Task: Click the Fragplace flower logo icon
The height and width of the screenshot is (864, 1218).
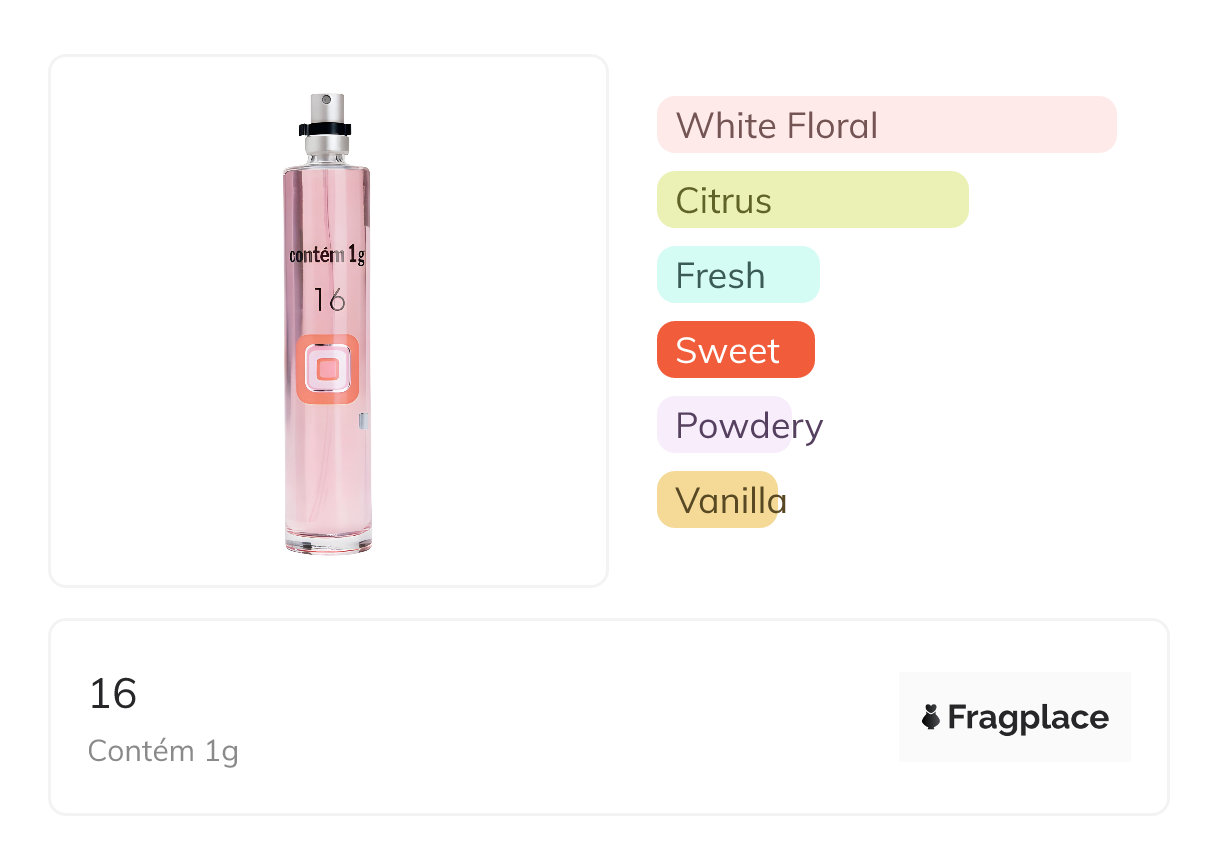Action: tap(931, 717)
